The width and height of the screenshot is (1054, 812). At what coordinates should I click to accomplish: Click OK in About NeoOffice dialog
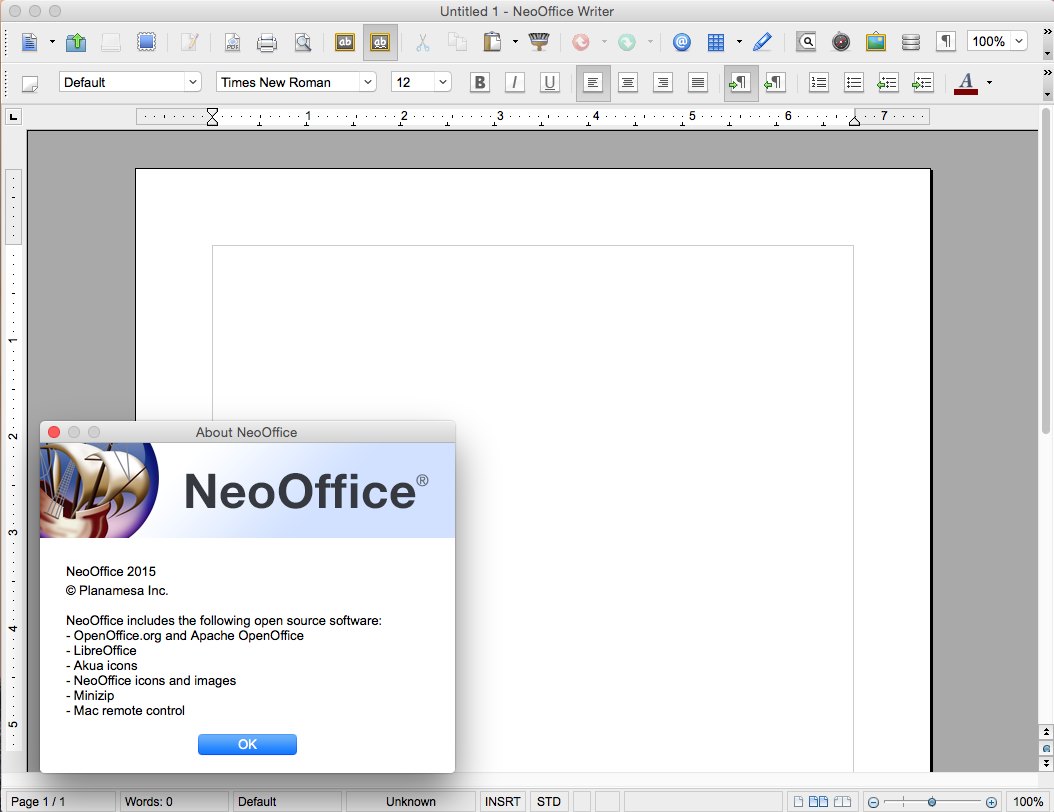coord(247,744)
